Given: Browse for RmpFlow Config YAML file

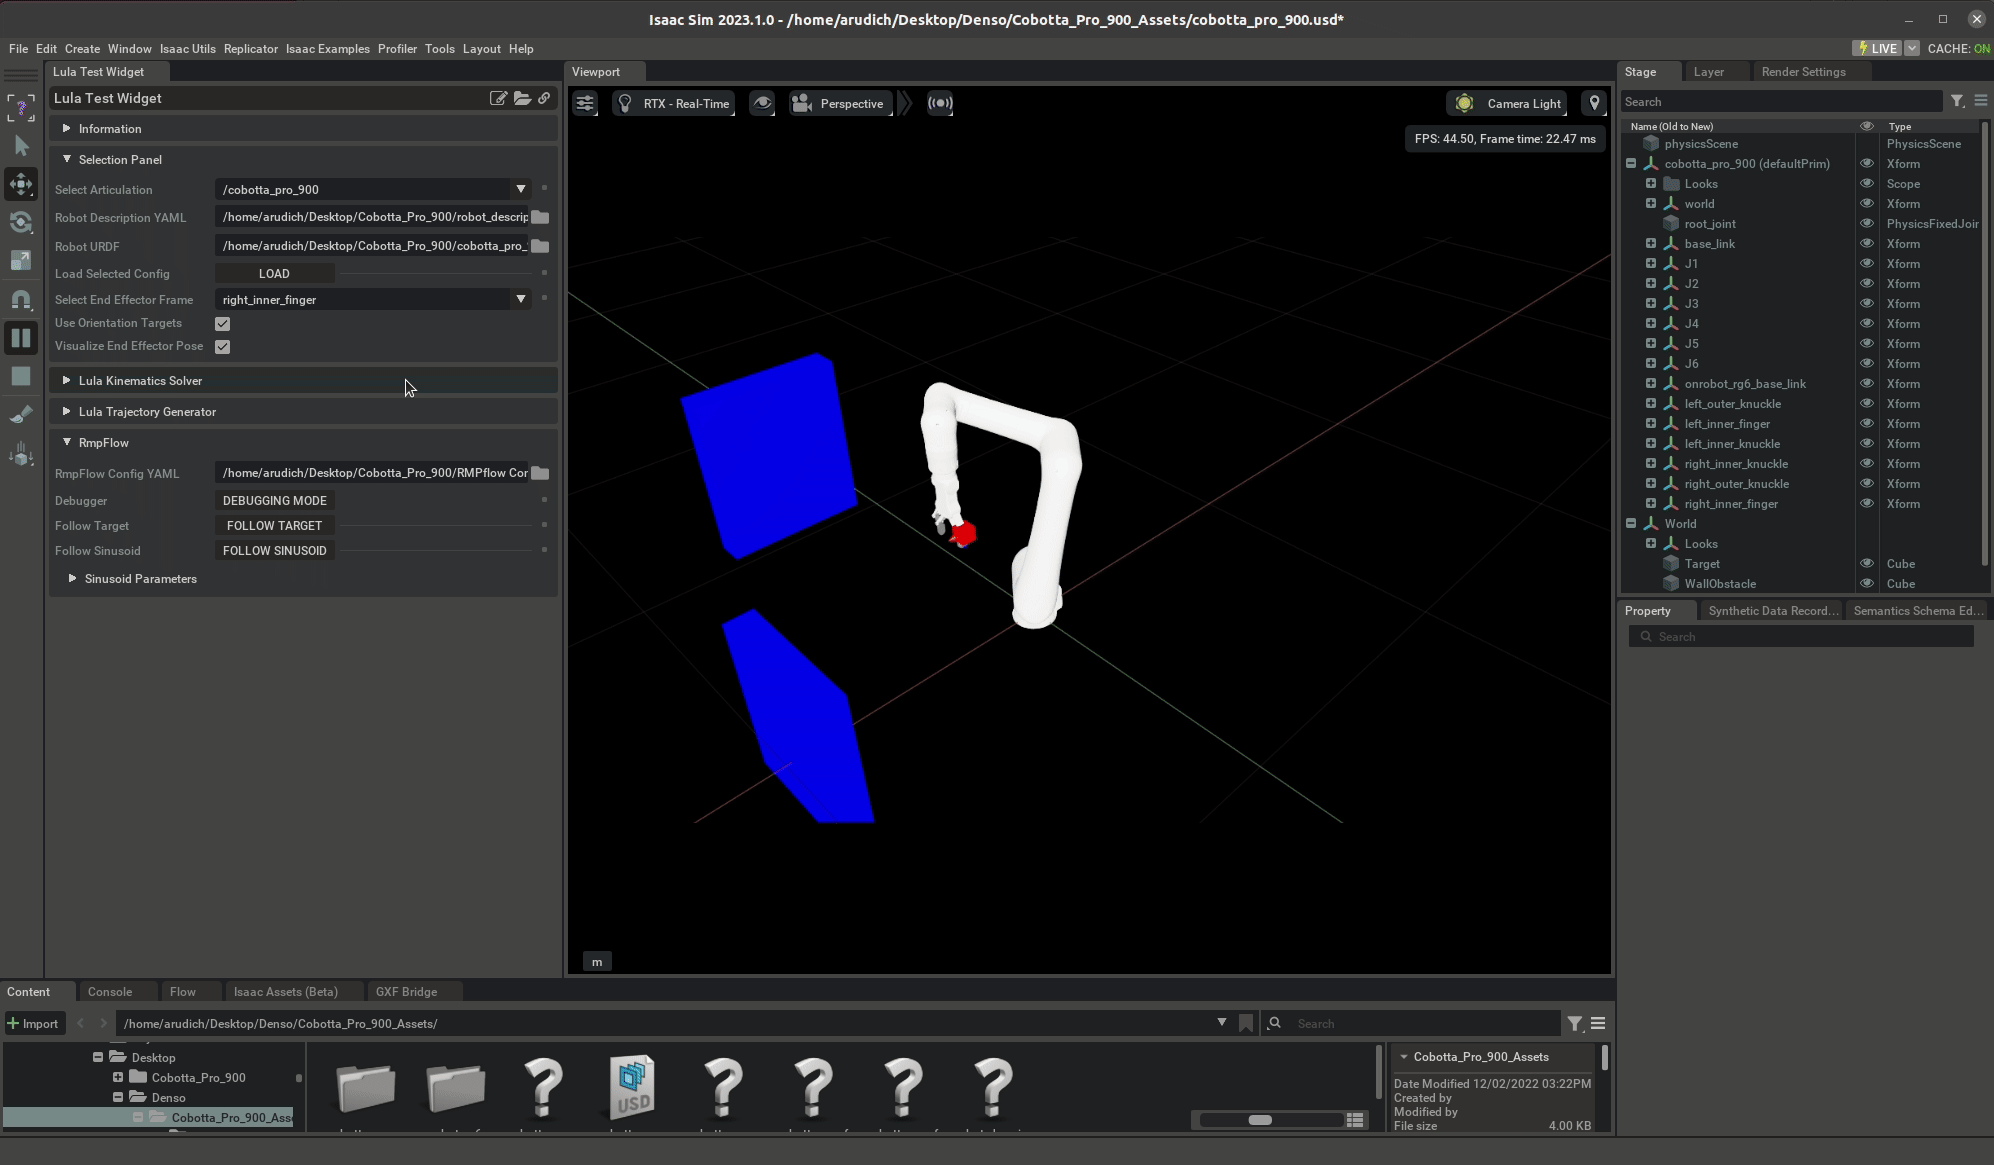Looking at the screenshot, I should pos(540,473).
